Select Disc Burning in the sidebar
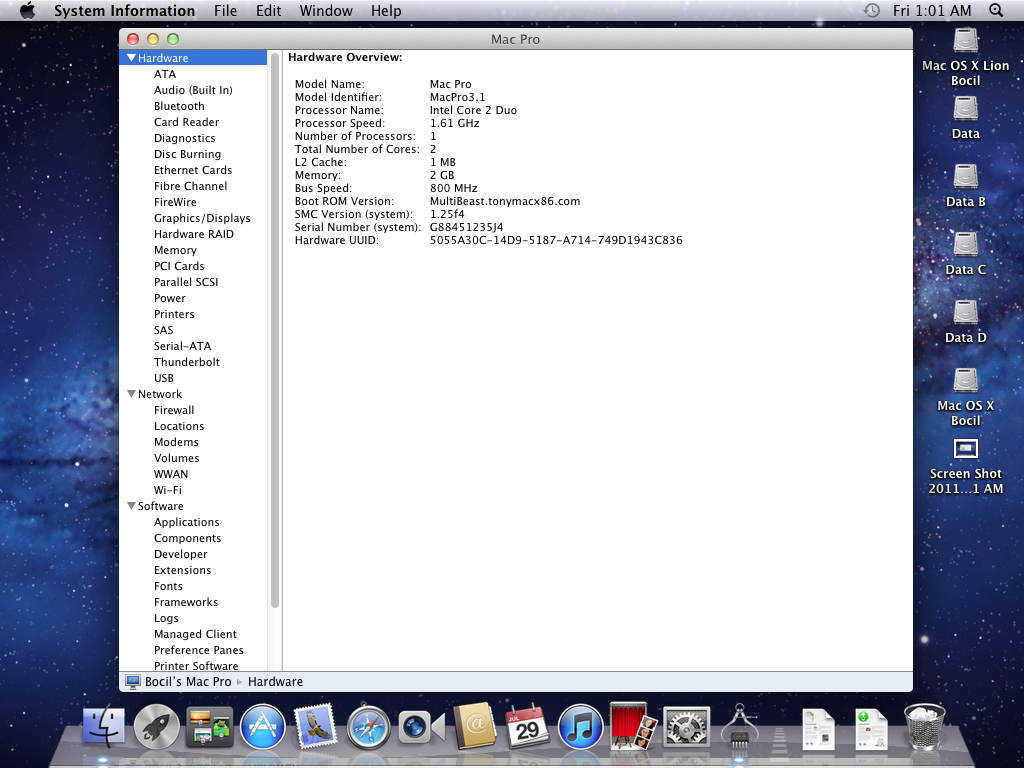This screenshot has width=1024, height=768. point(187,153)
